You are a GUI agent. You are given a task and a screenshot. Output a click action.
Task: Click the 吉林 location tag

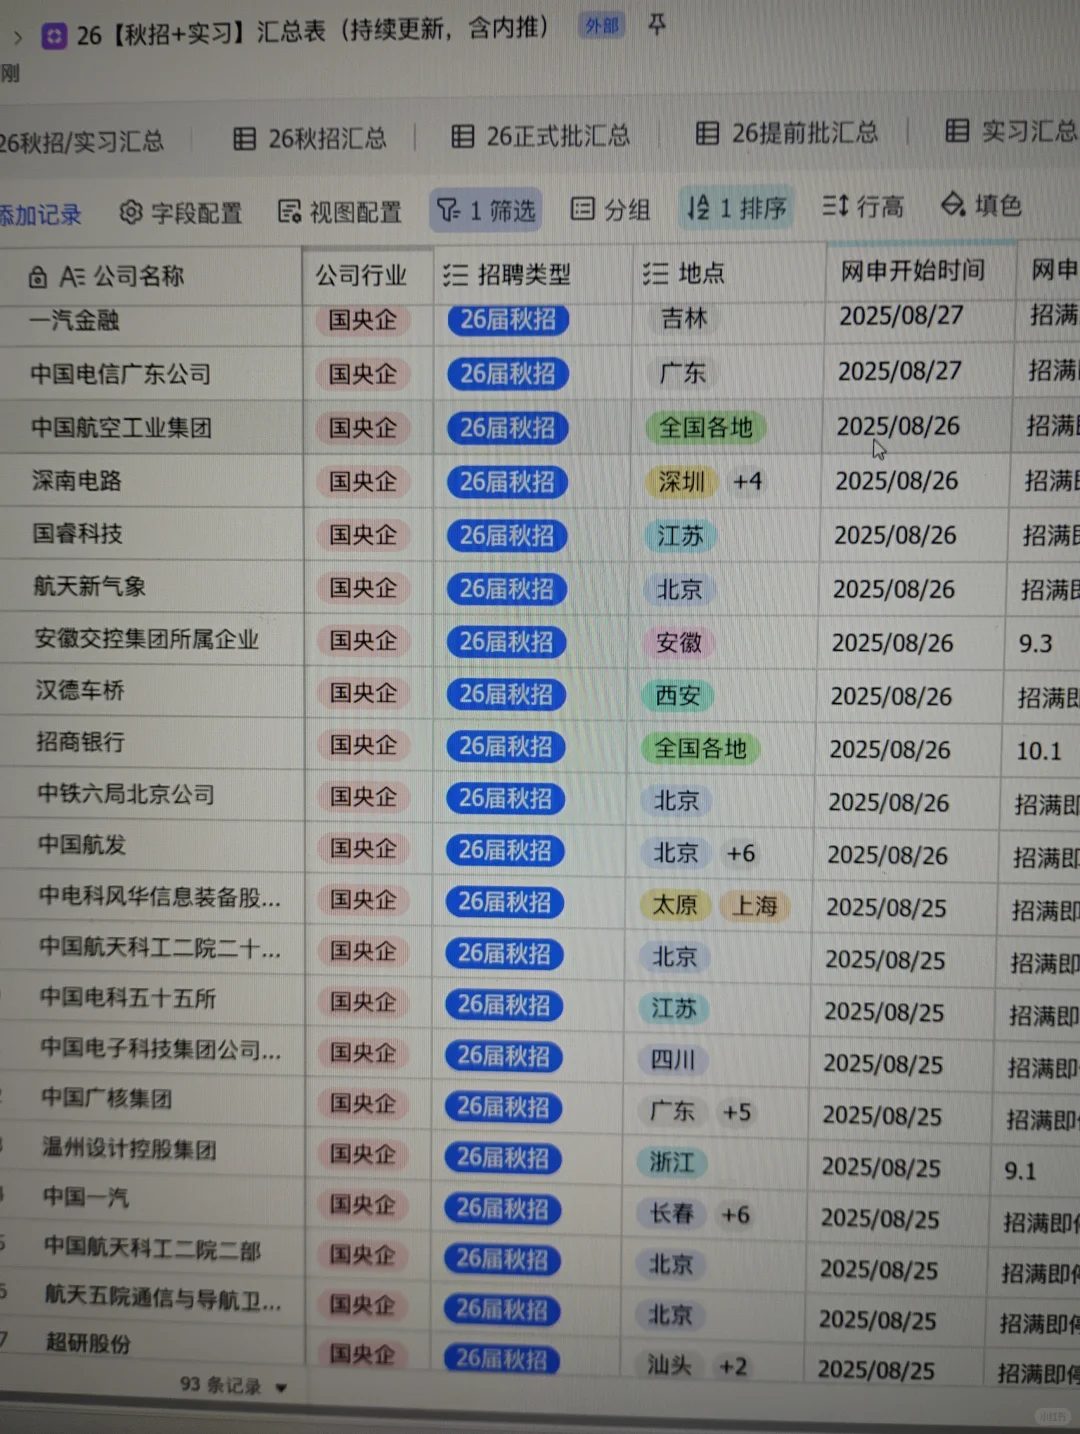click(x=685, y=319)
